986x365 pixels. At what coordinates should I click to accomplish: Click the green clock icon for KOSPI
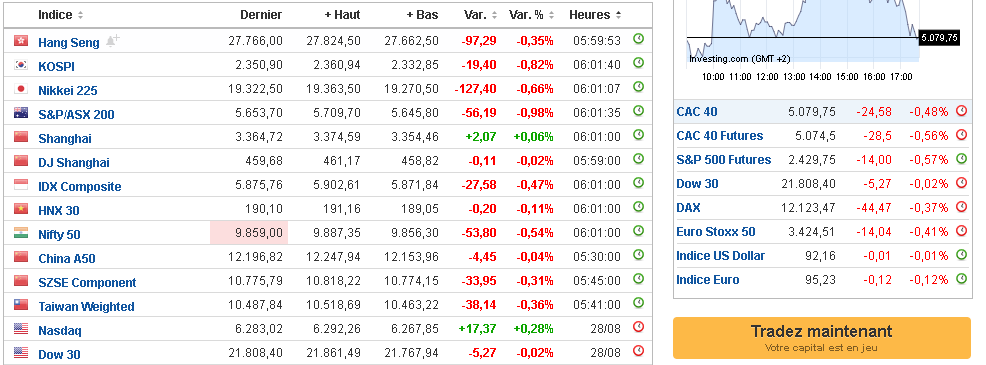click(x=638, y=63)
